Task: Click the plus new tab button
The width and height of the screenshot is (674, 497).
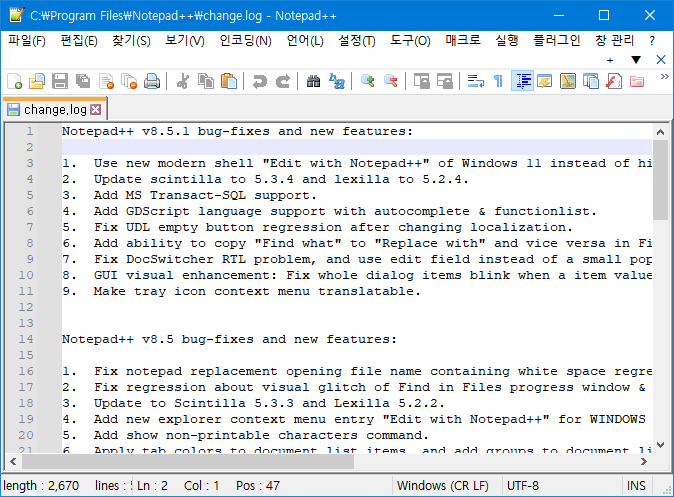Action: [x=610, y=60]
